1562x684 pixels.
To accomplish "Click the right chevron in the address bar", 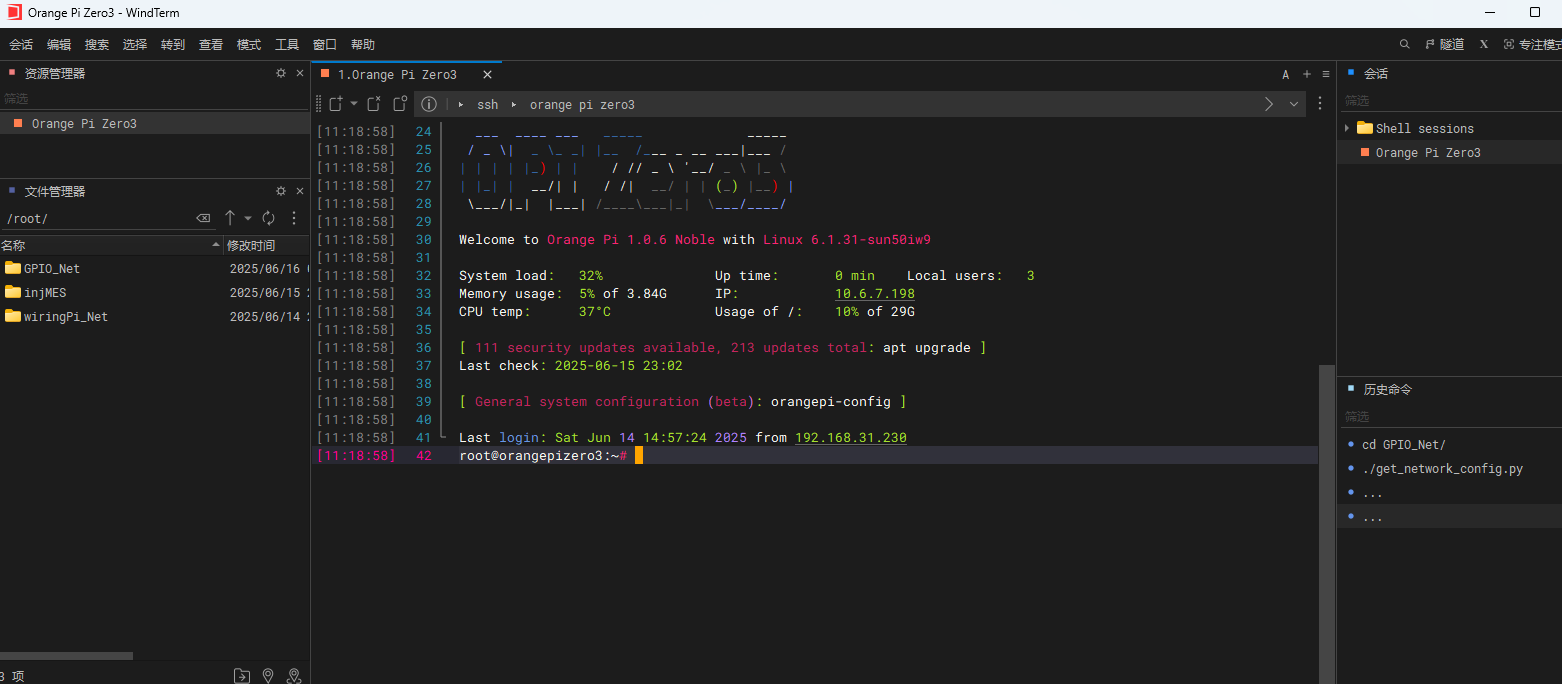I will click(1269, 104).
